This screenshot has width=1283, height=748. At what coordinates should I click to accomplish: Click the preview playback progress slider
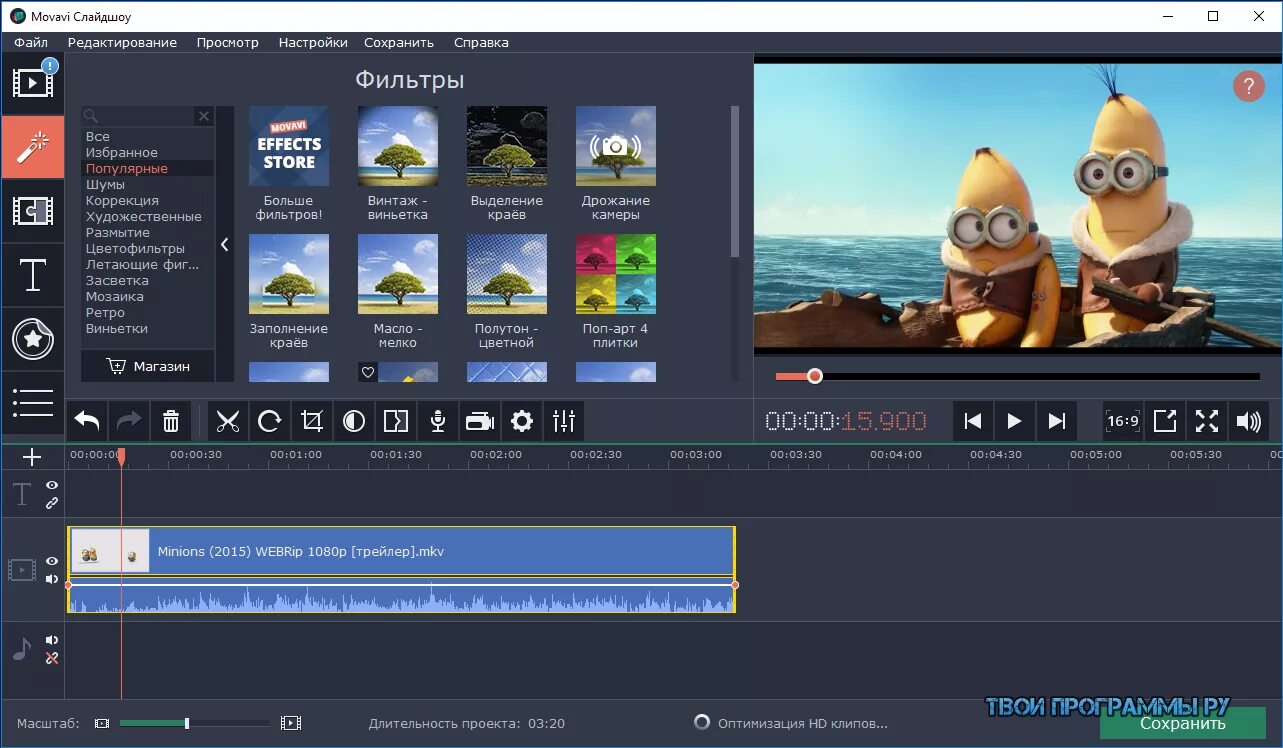pyautogui.click(x=1017, y=376)
